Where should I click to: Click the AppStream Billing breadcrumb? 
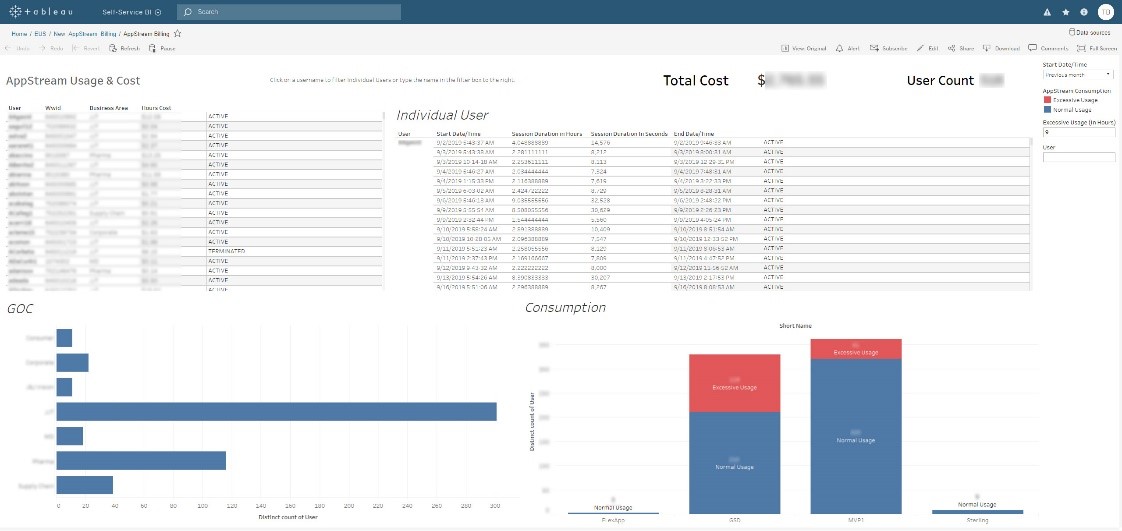coord(146,34)
